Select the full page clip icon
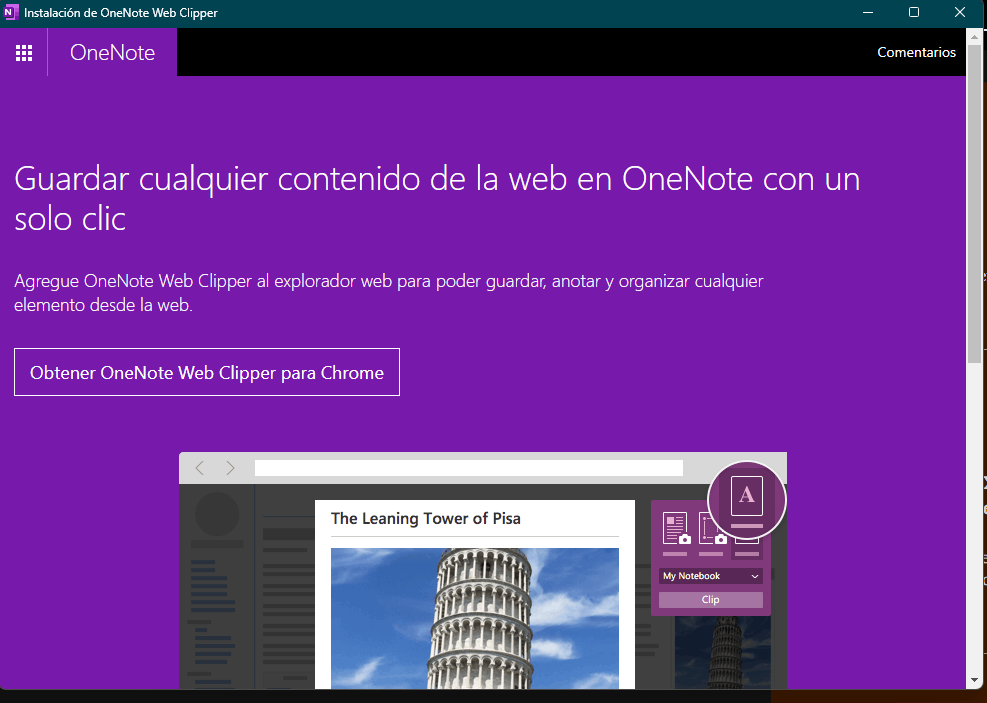This screenshot has width=987, height=703. (676, 529)
